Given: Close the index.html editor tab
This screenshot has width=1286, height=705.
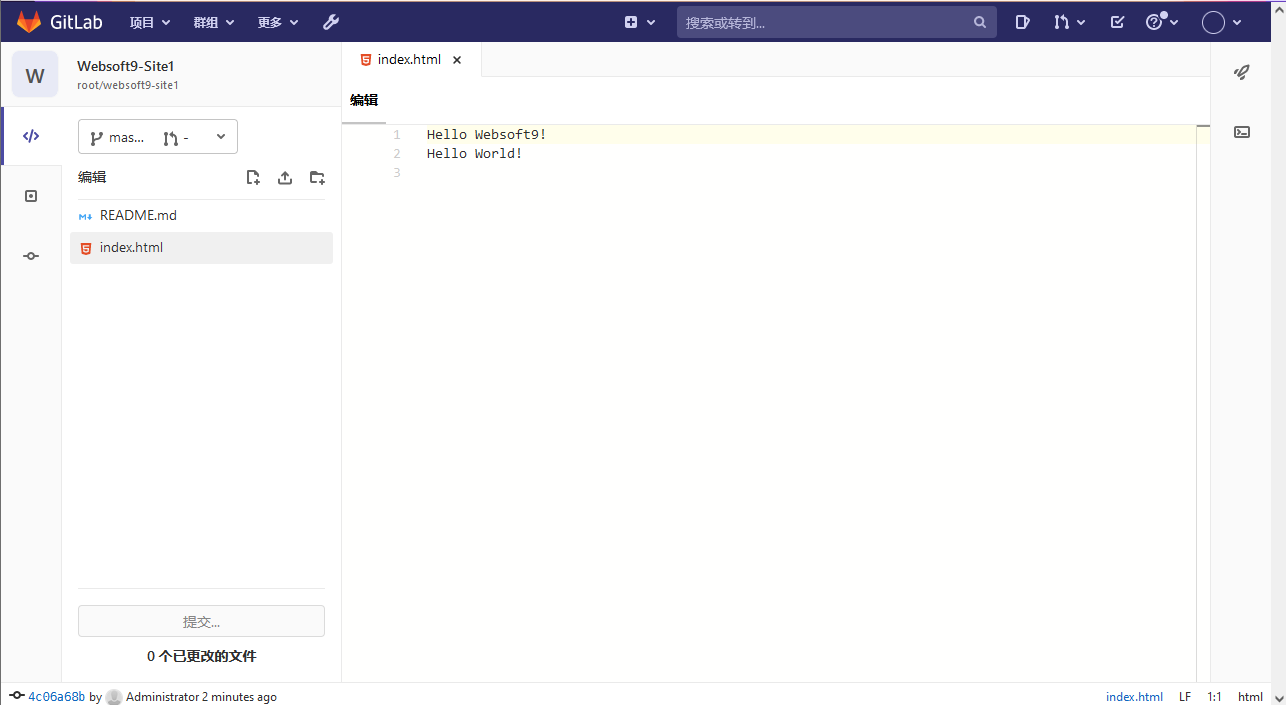Looking at the screenshot, I should tap(457, 60).
